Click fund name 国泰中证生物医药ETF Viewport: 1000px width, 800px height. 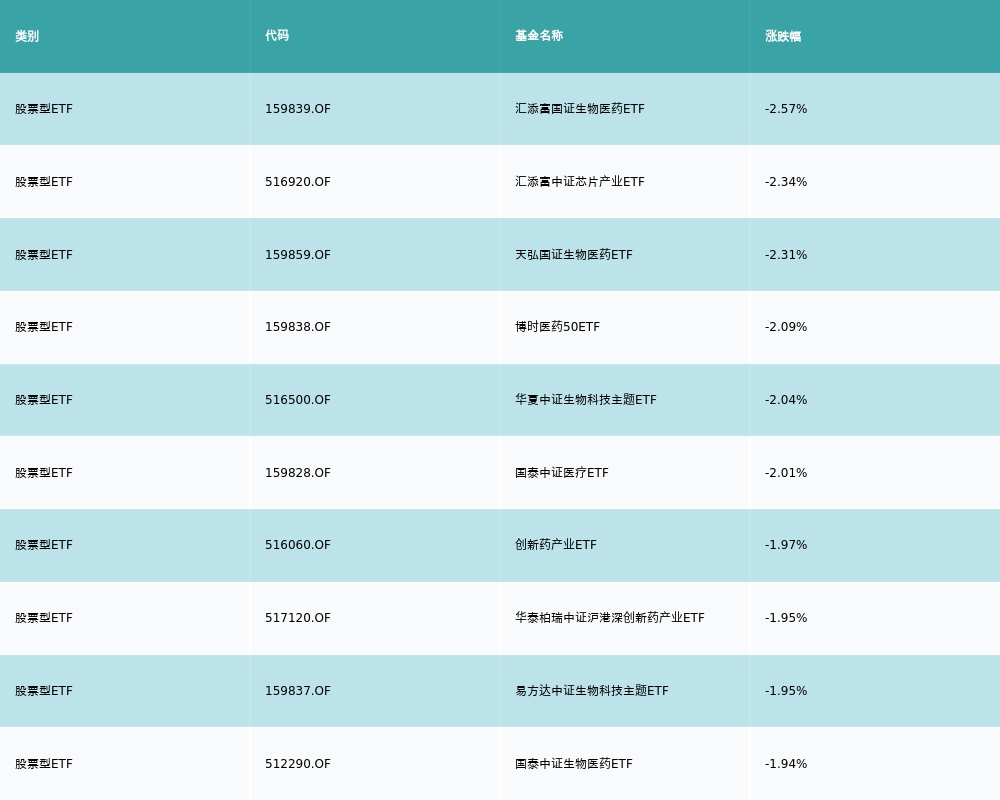(574, 764)
